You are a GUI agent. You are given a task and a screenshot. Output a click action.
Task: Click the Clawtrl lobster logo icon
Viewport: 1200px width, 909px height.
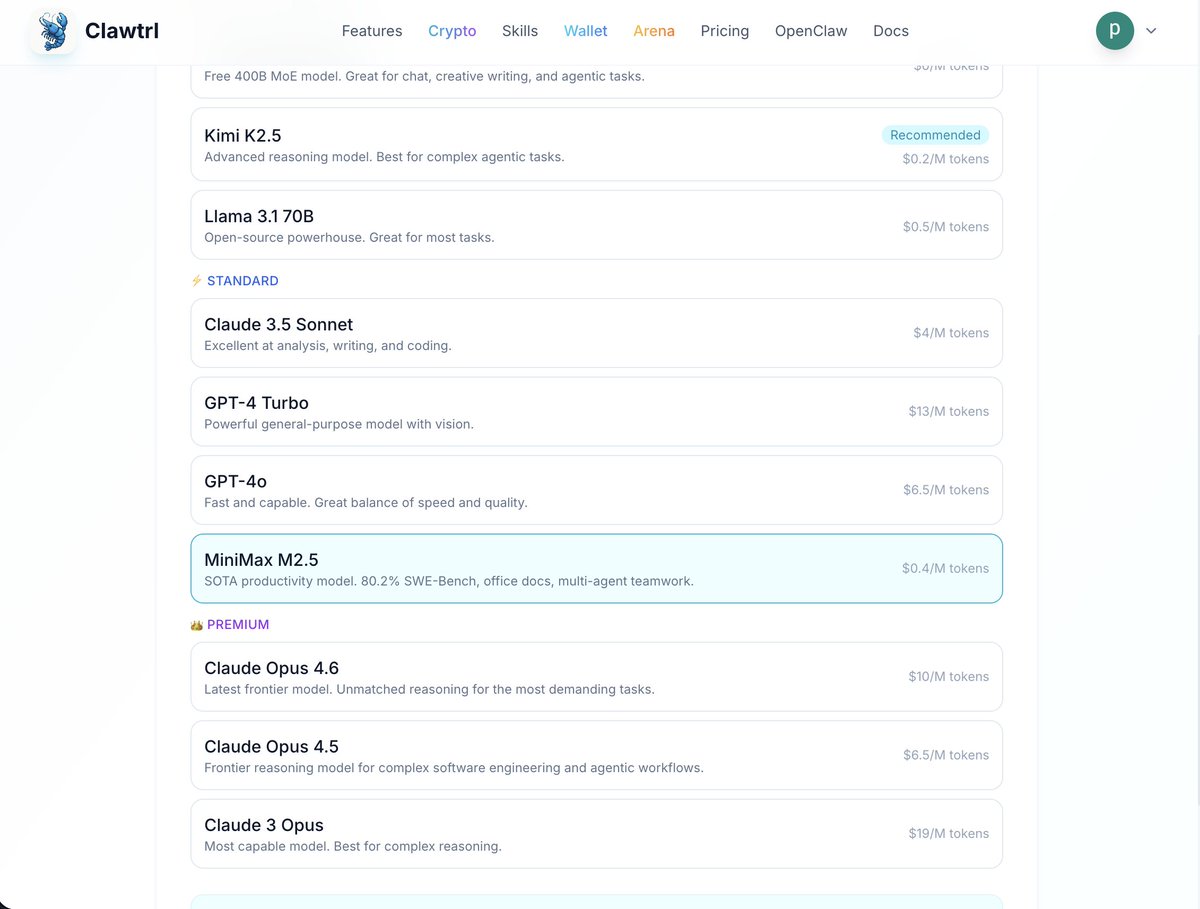(x=53, y=31)
